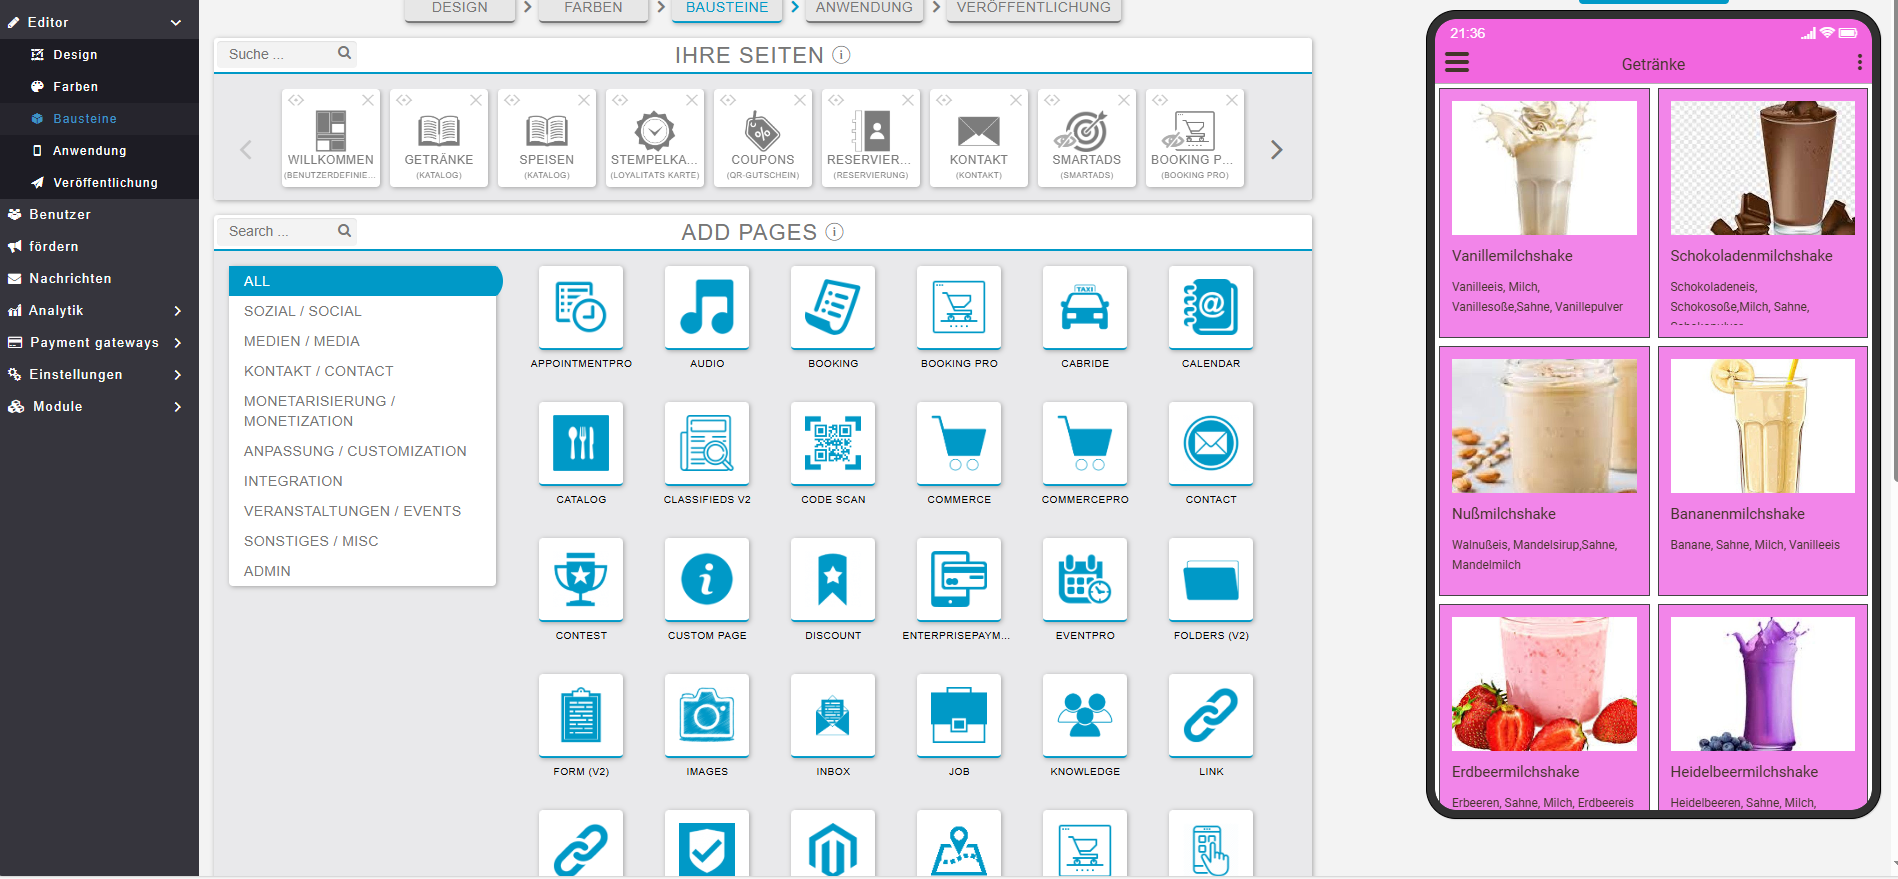Switch to the FARBEN step tab
The width and height of the screenshot is (1898, 879).
pos(593,8)
